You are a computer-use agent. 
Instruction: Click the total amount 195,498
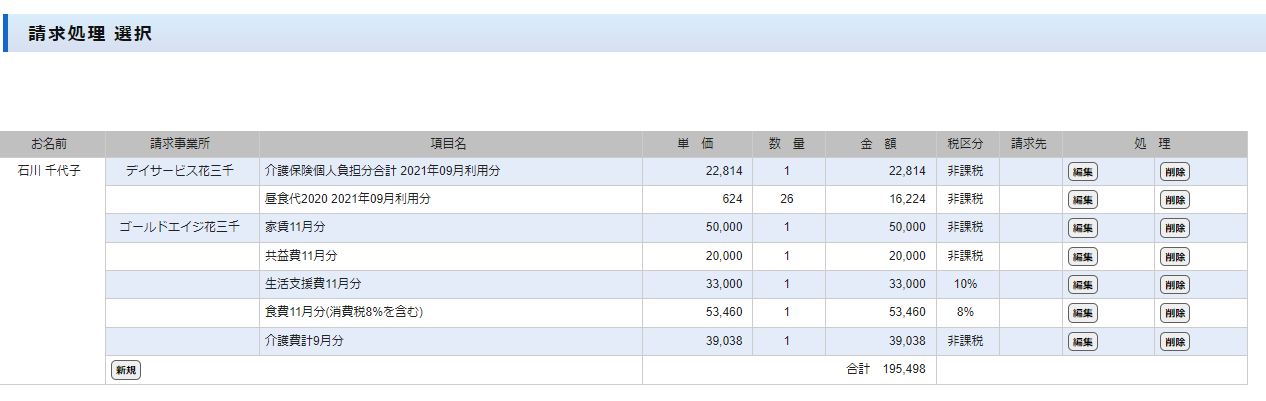[x=902, y=369]
